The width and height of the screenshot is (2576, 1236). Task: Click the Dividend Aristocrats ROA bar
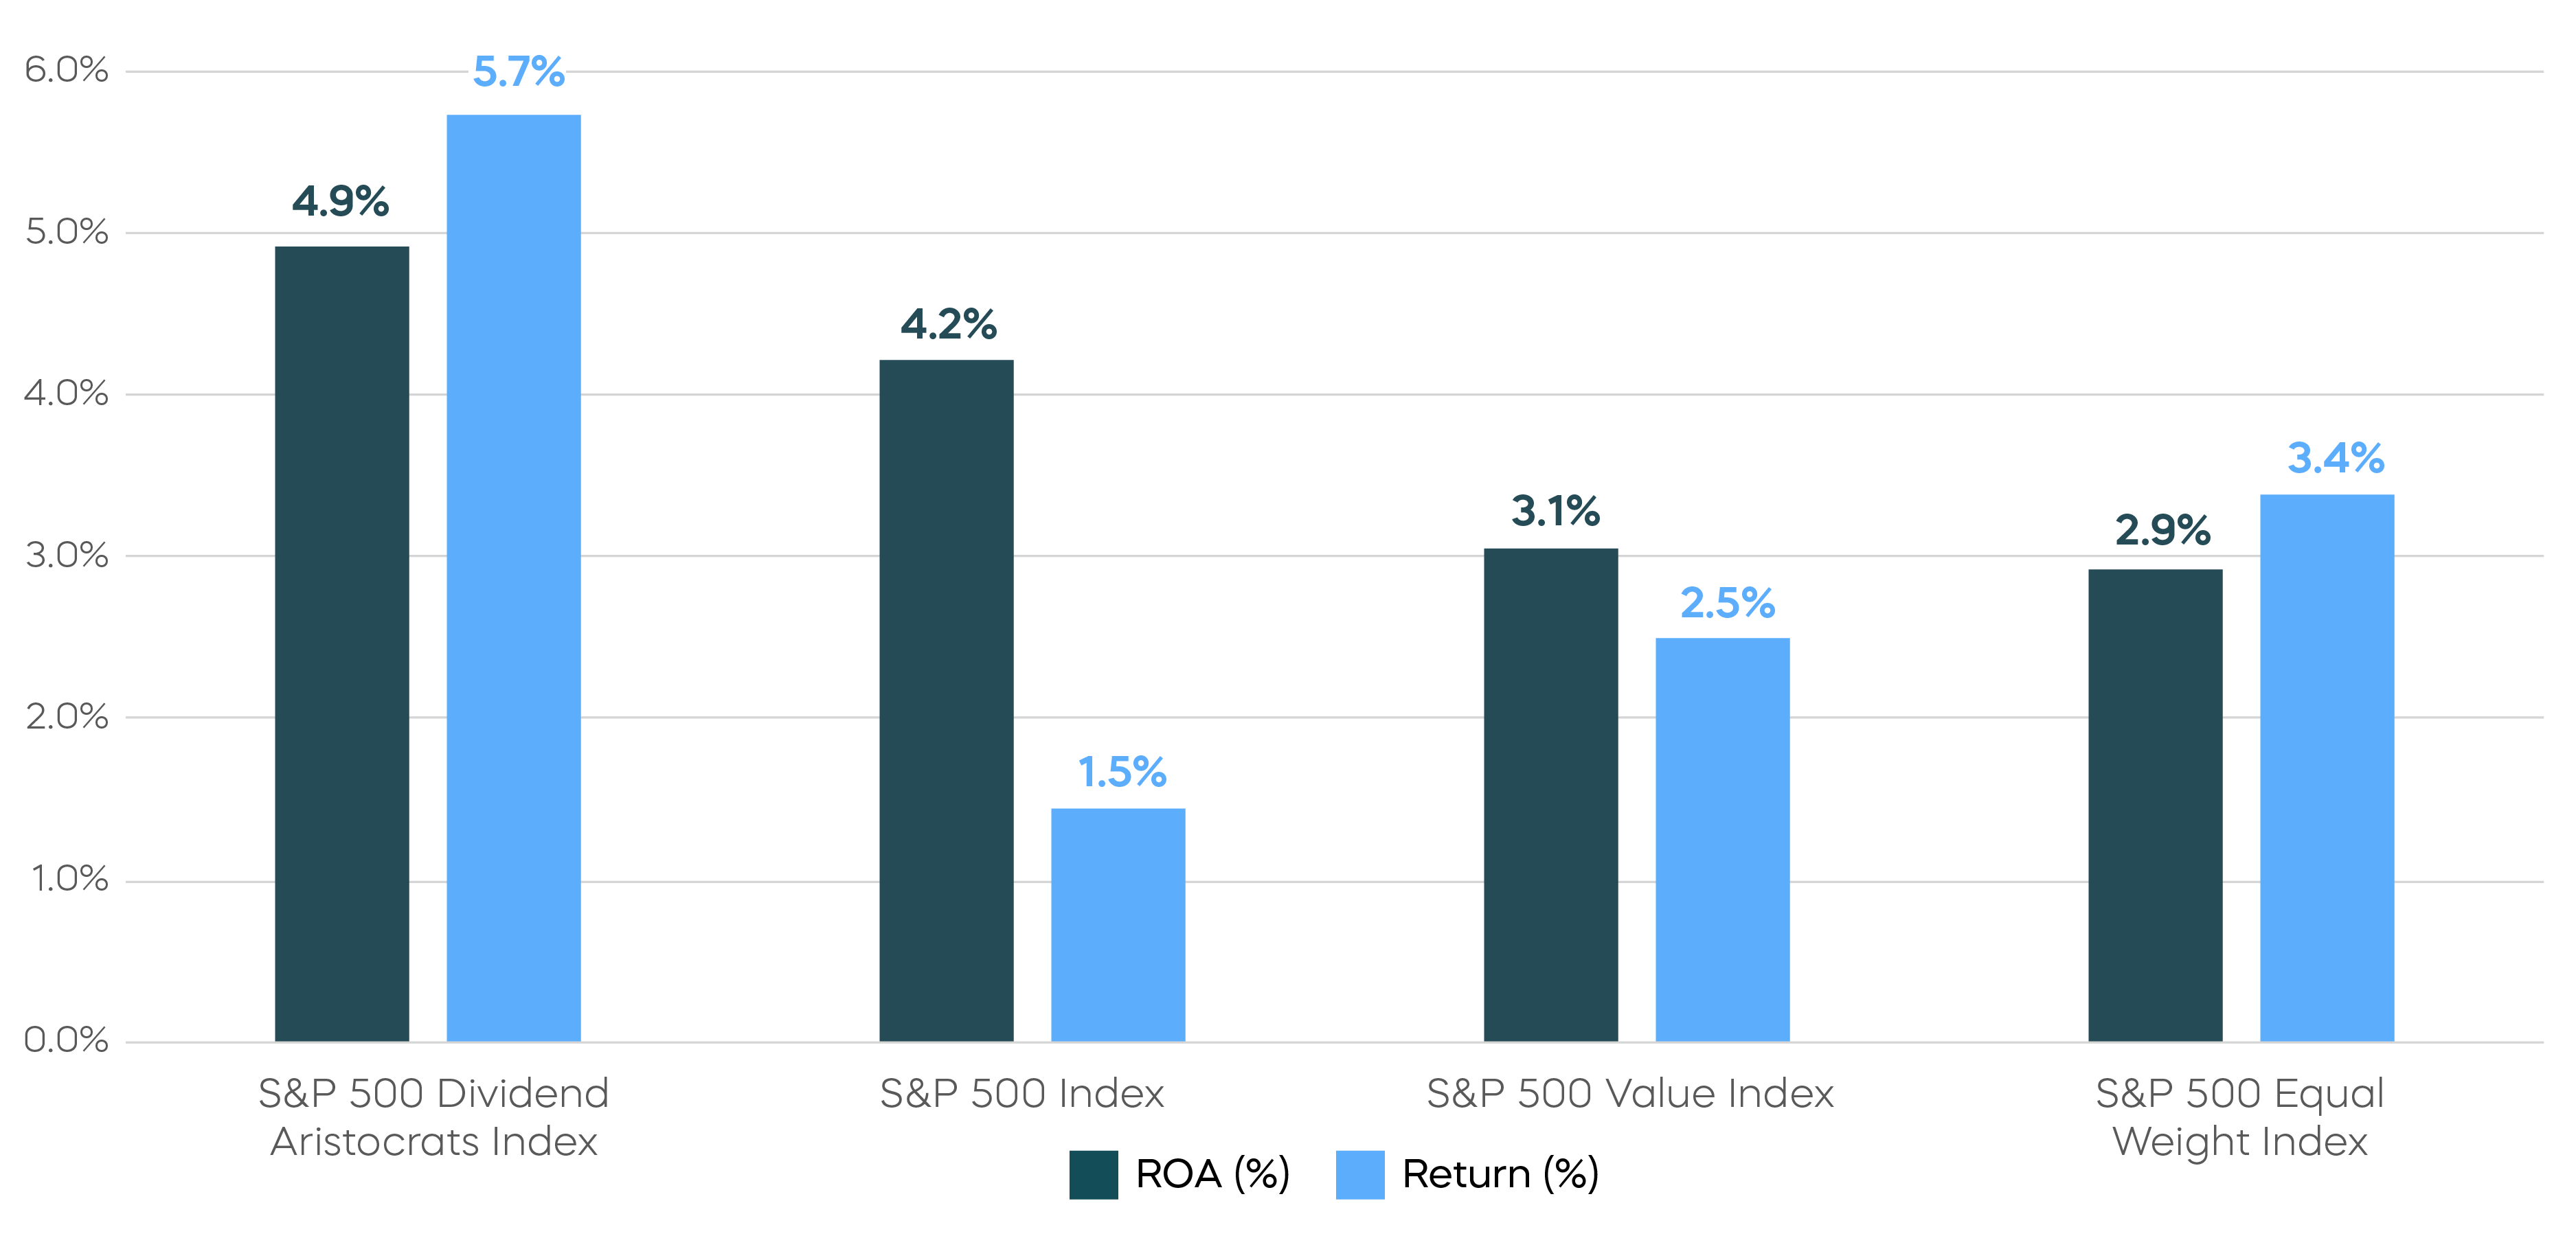click(x=342, y=644)
